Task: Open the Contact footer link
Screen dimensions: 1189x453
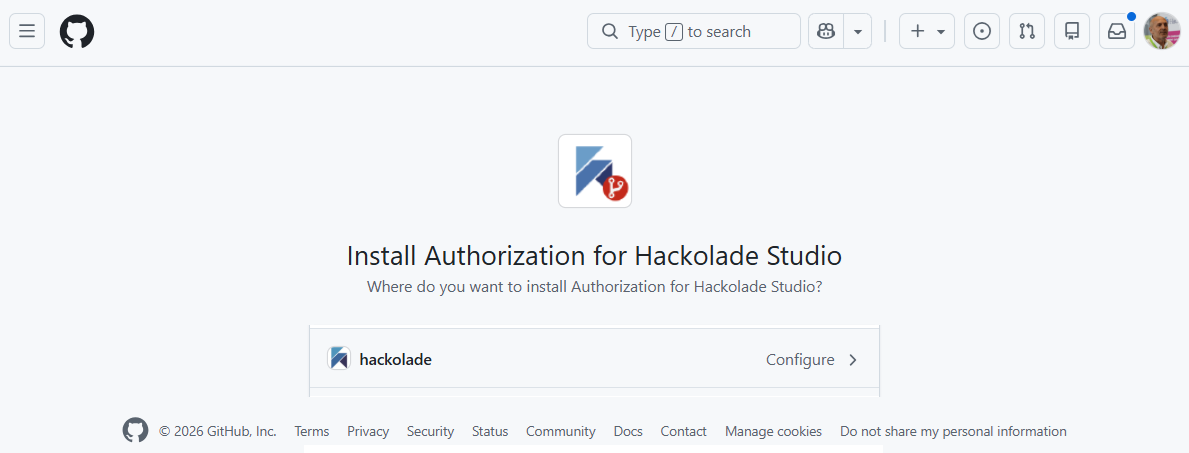Action: 683,431
